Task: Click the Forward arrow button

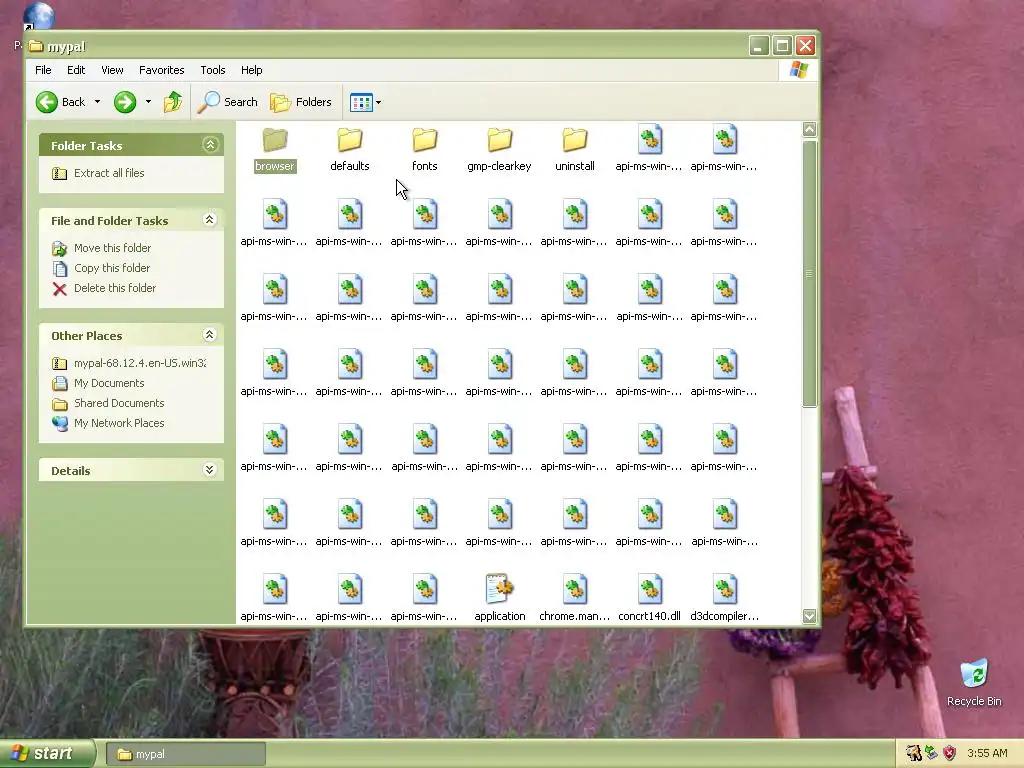Action: [x=125, y=102]
